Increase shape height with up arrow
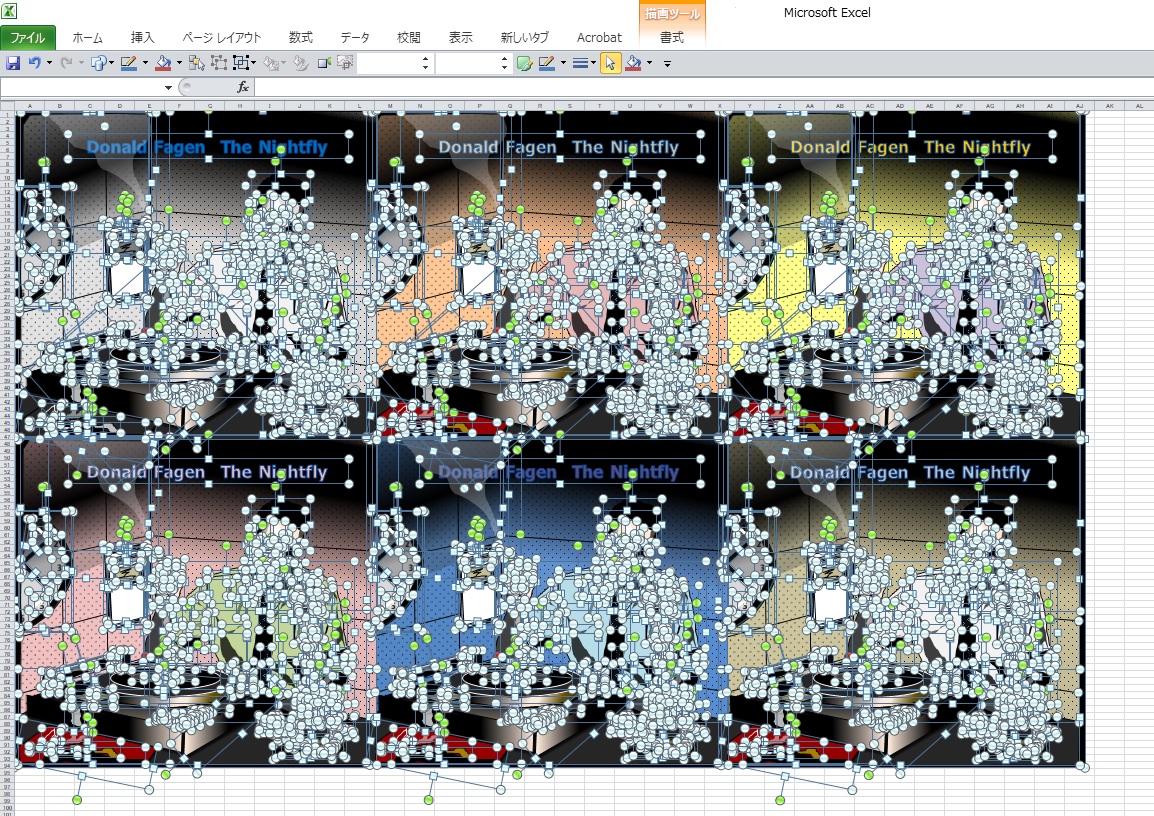This screenshot has width=1154, height=816. coord(425,59)
